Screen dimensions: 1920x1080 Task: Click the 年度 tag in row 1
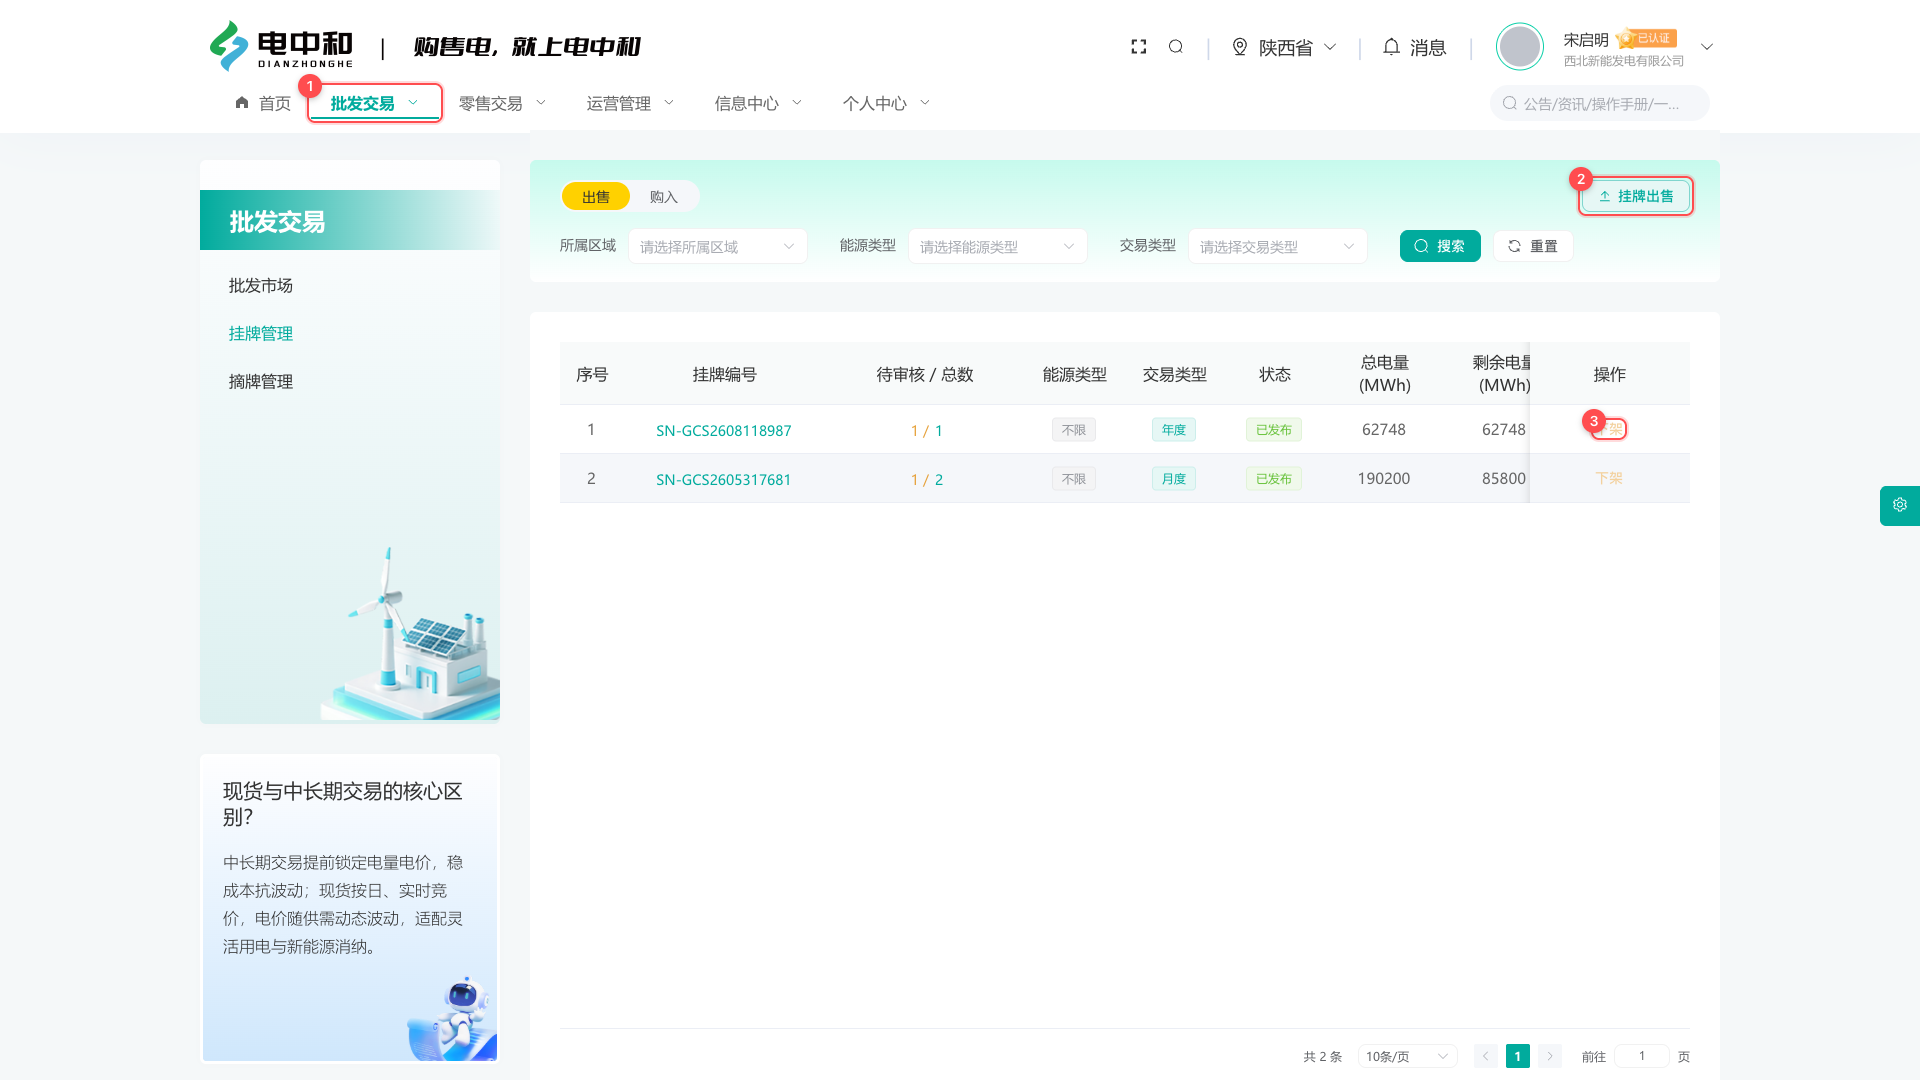pyautogui.click(x=1174, y=430)
